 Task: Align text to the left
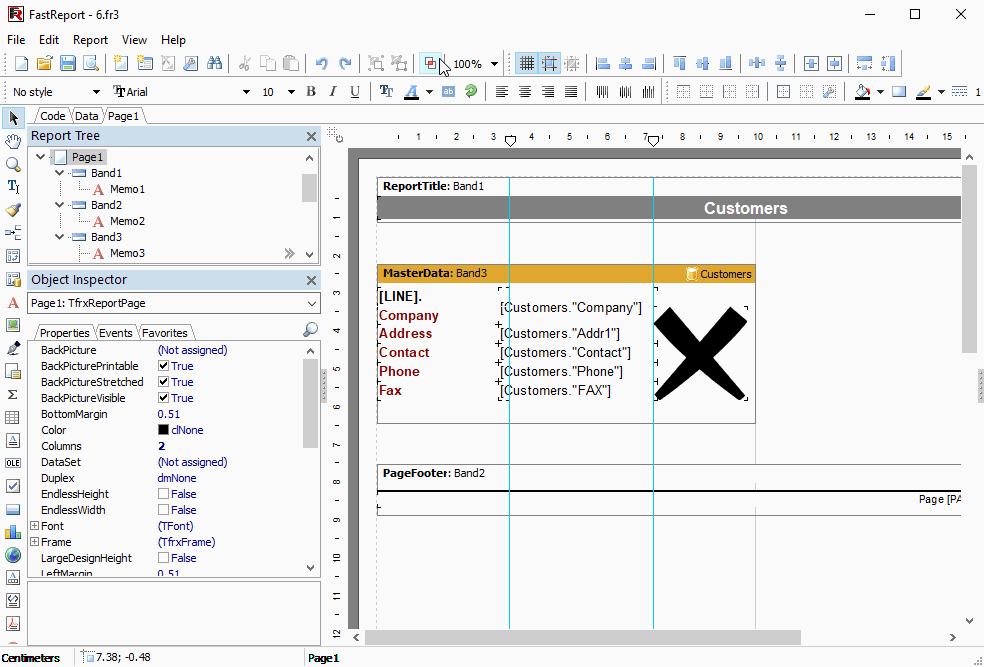[501, 92]
